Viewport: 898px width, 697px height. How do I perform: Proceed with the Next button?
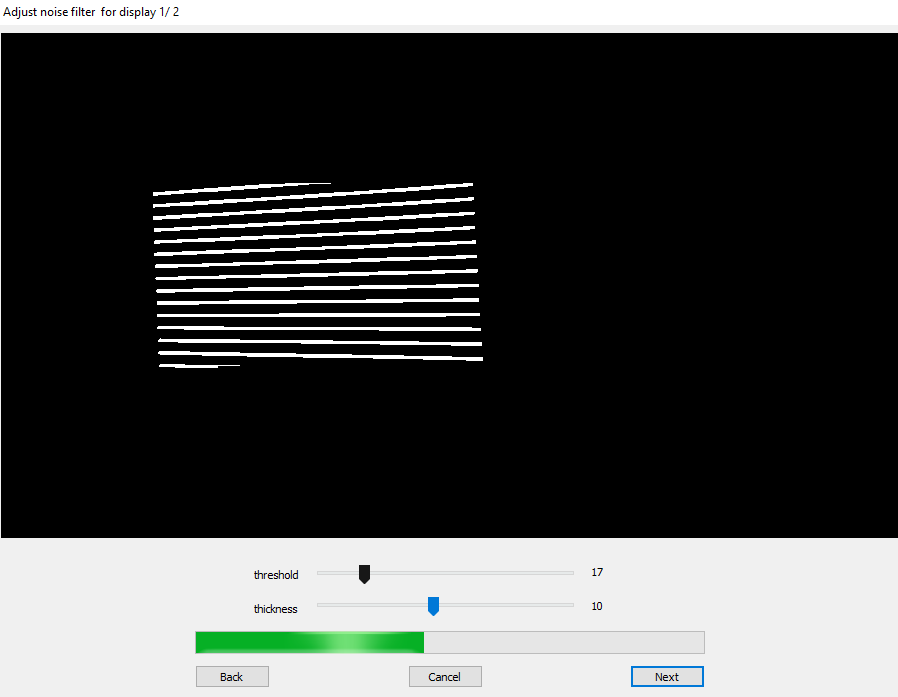pos(667,677)
